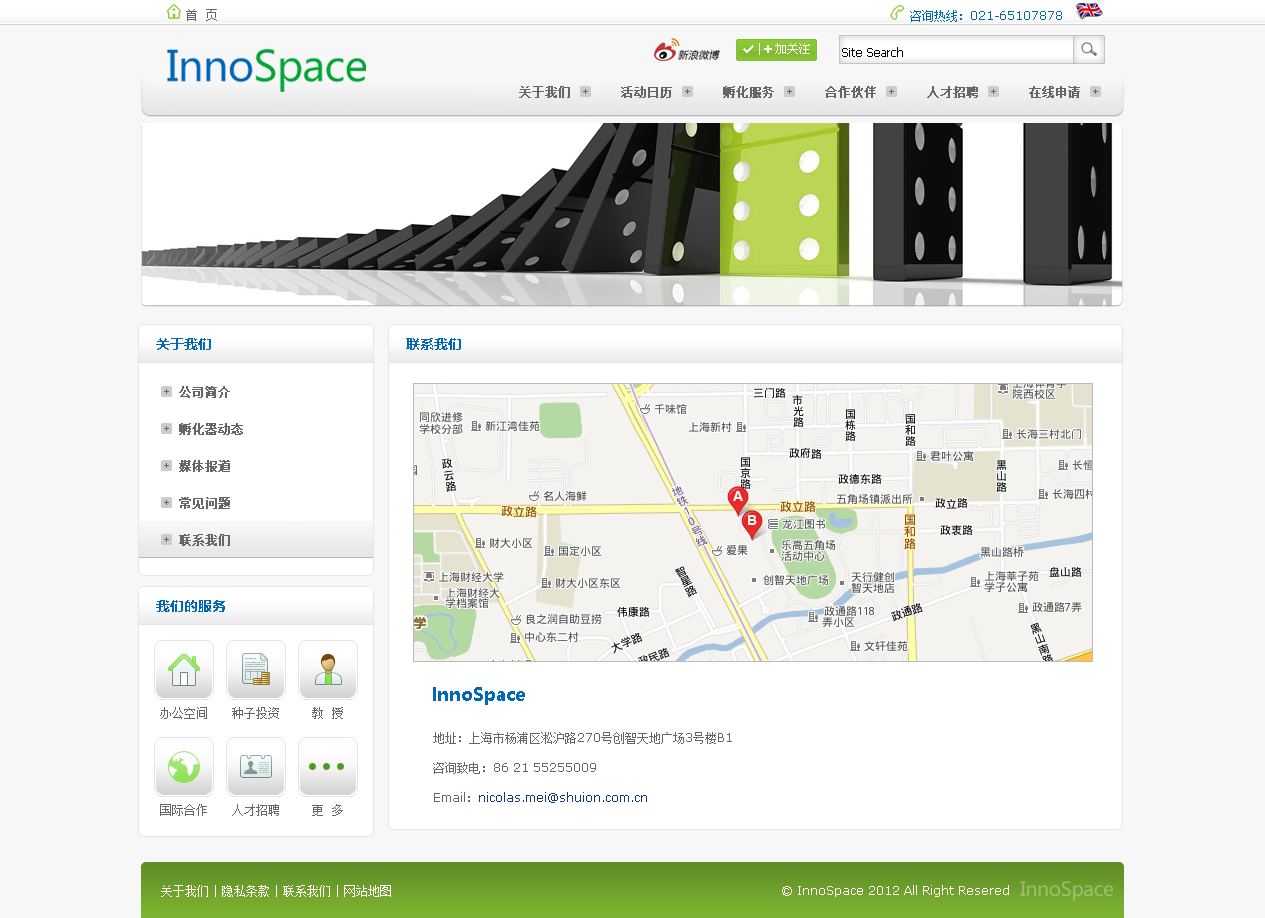Click the 更多 three-dots icon
This screenshot has height=918, width=1265.
(x=328, y=767)
